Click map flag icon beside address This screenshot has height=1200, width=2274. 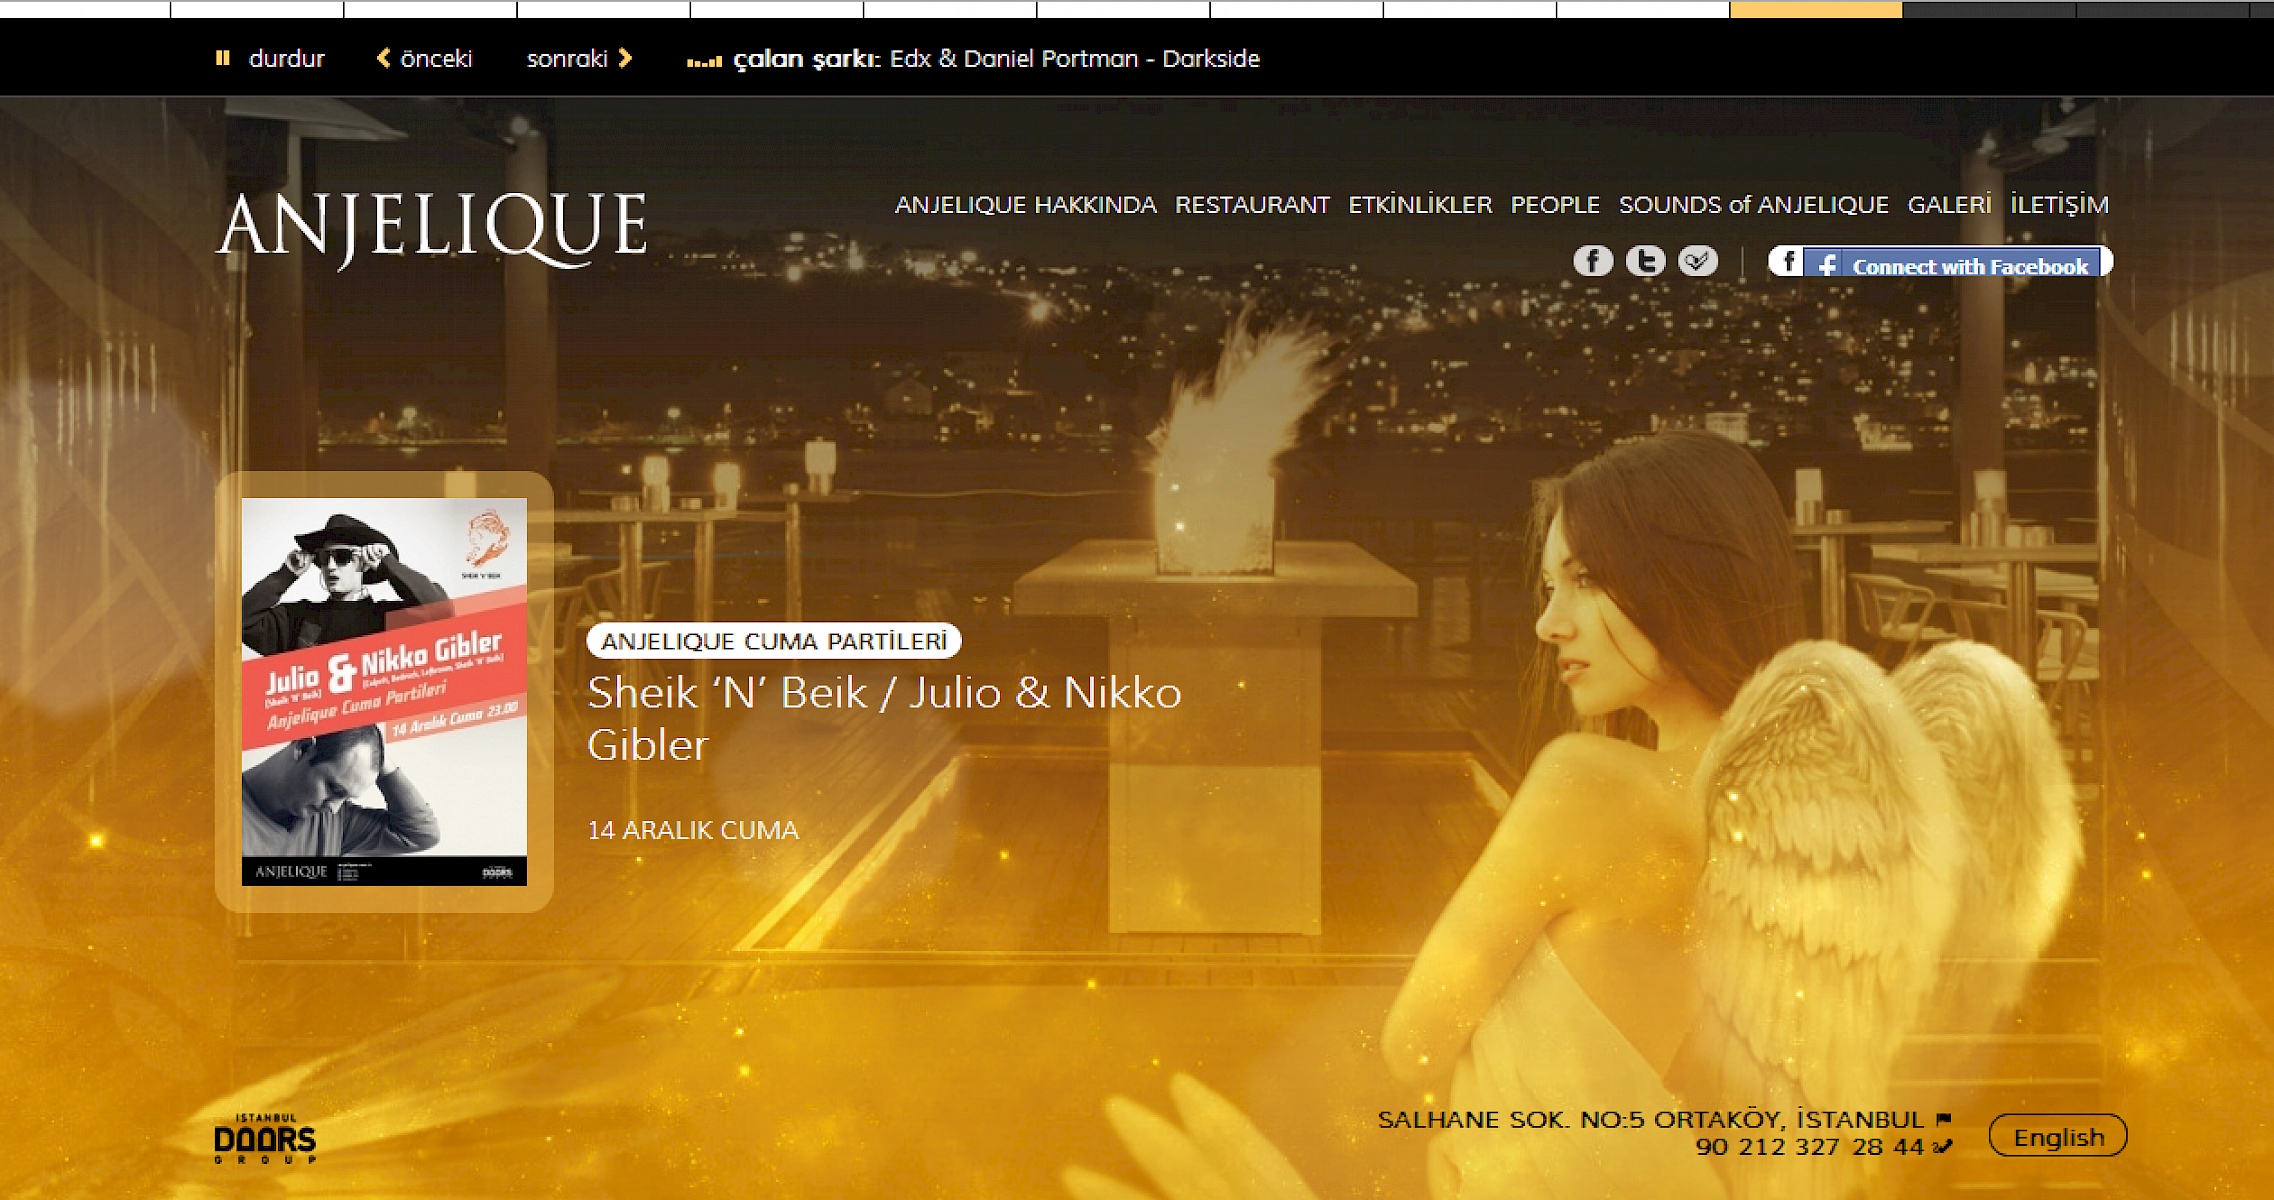(x=1943, y=1119)
